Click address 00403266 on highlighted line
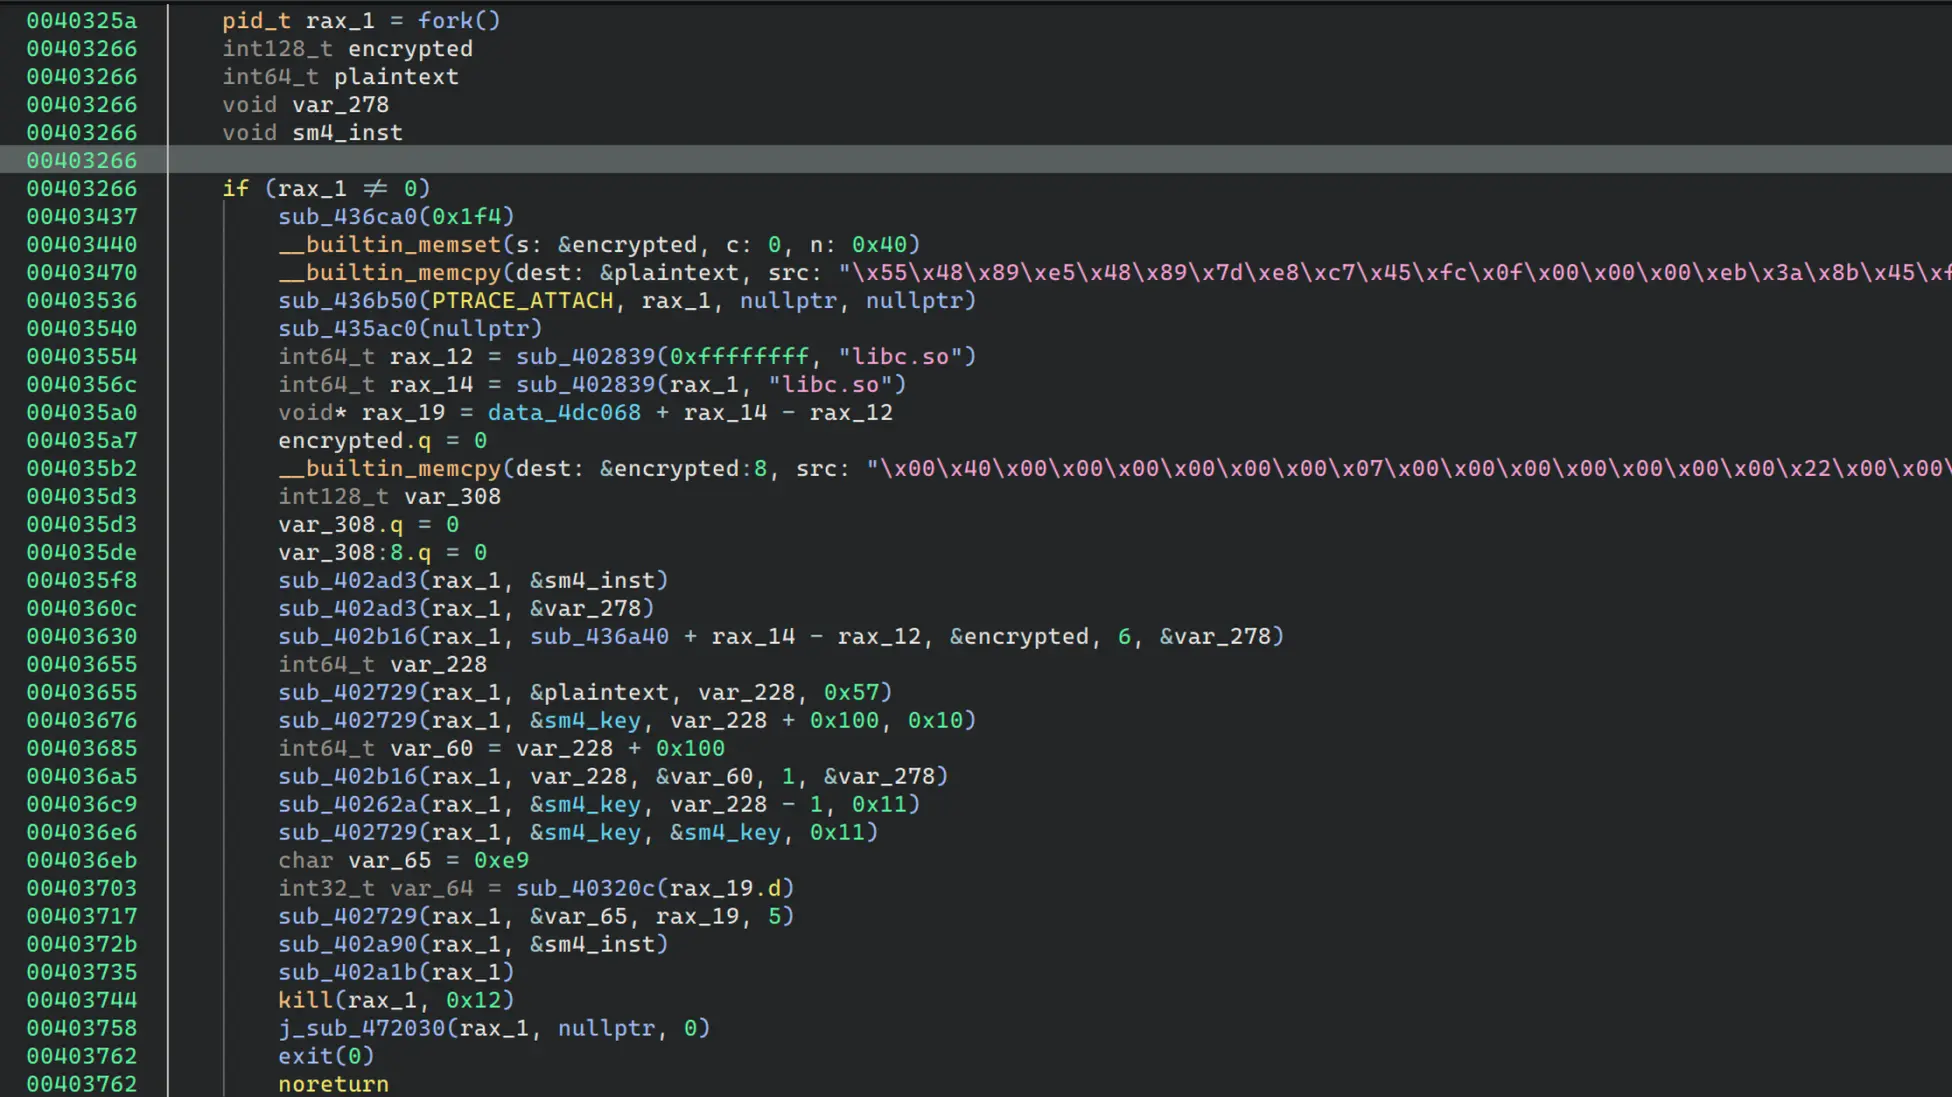 coord(82,160)
